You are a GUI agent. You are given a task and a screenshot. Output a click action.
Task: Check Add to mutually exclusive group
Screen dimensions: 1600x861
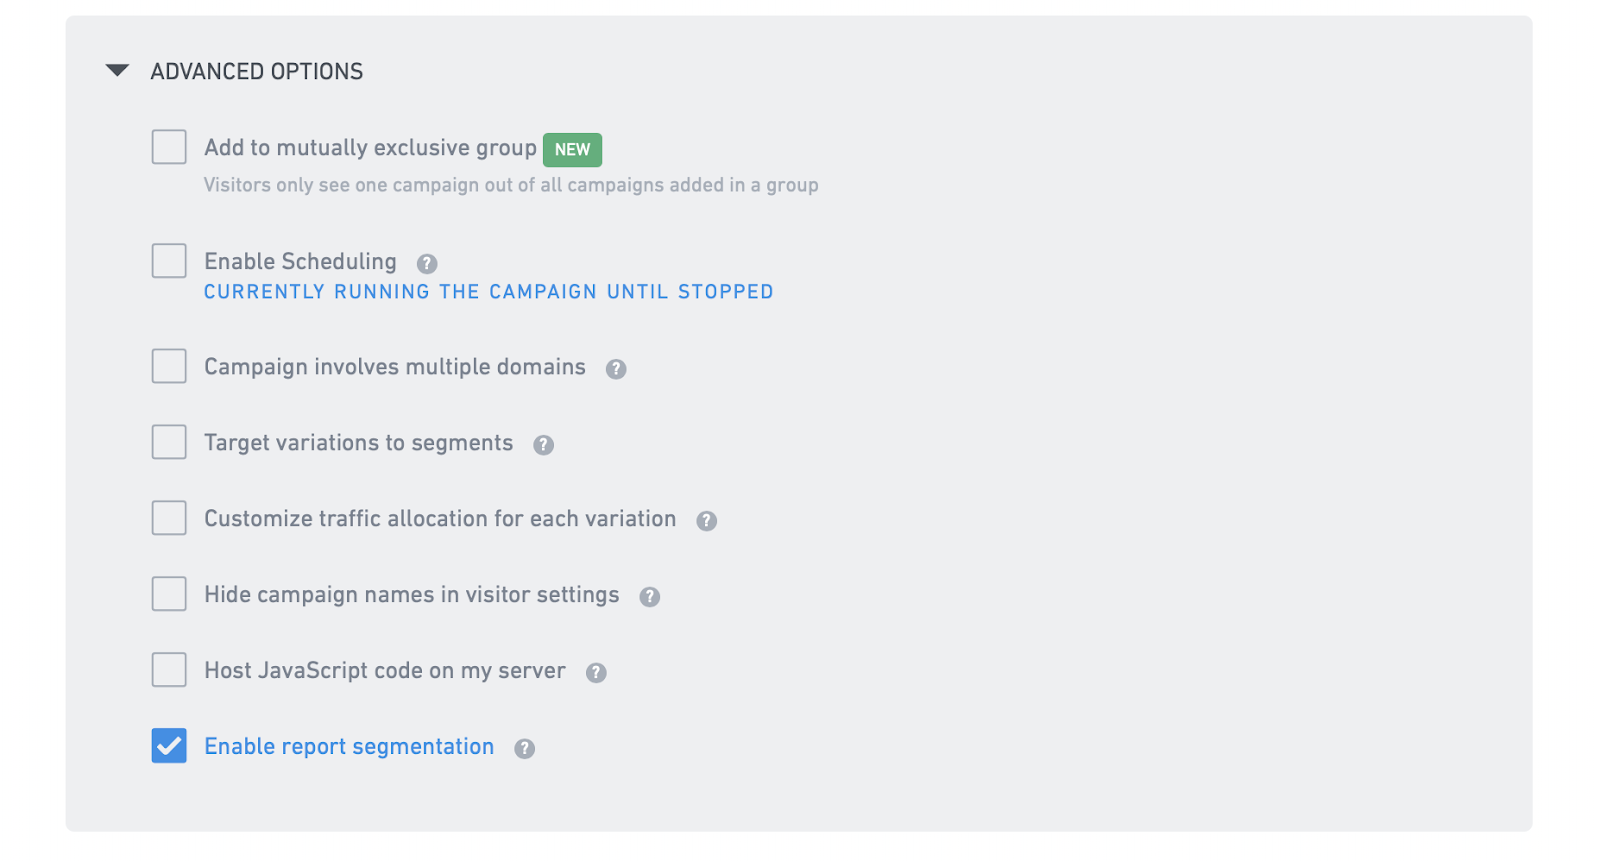169,147
